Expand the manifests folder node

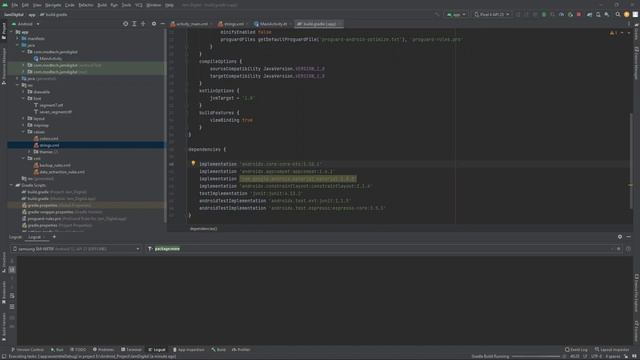(x=18, y=38)
